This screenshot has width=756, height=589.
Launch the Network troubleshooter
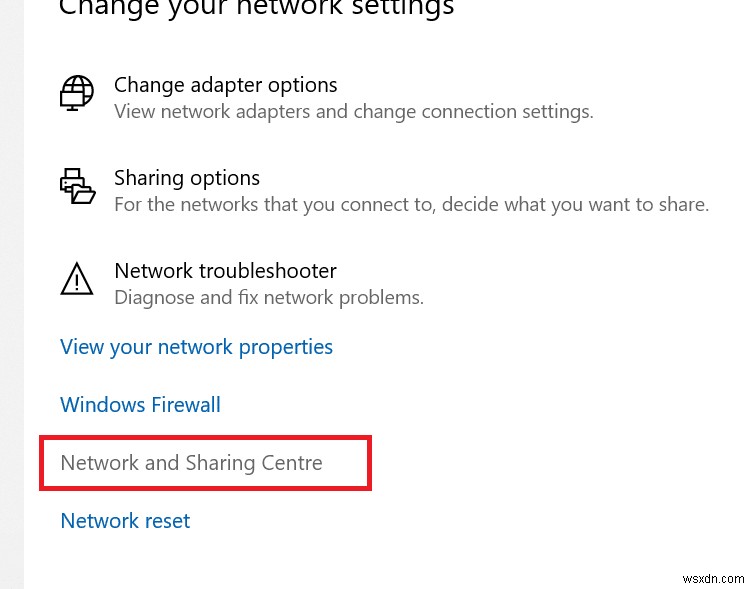point(225,271)
